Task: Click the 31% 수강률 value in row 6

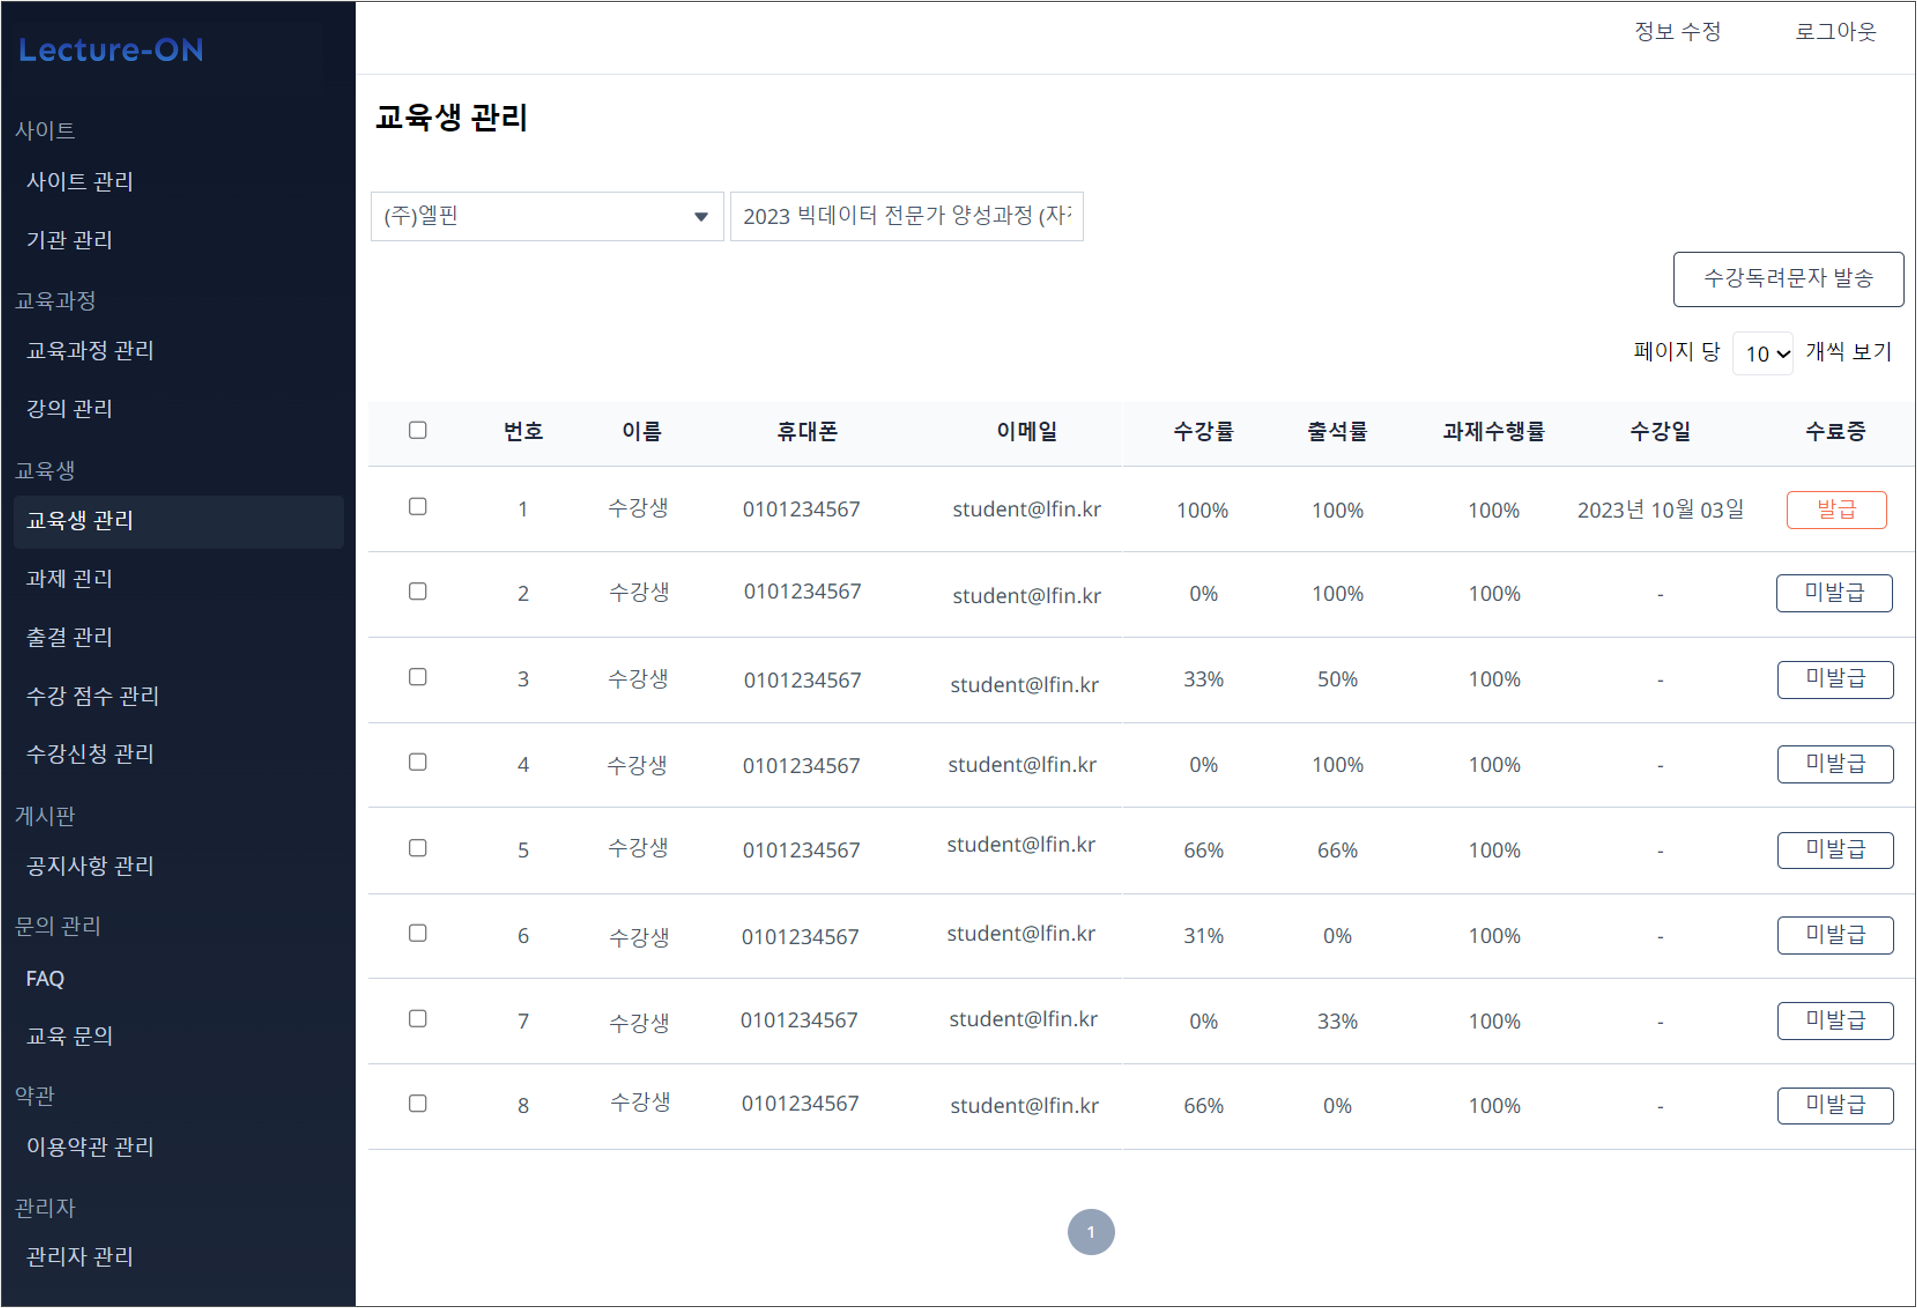Action: [1203, 936]
